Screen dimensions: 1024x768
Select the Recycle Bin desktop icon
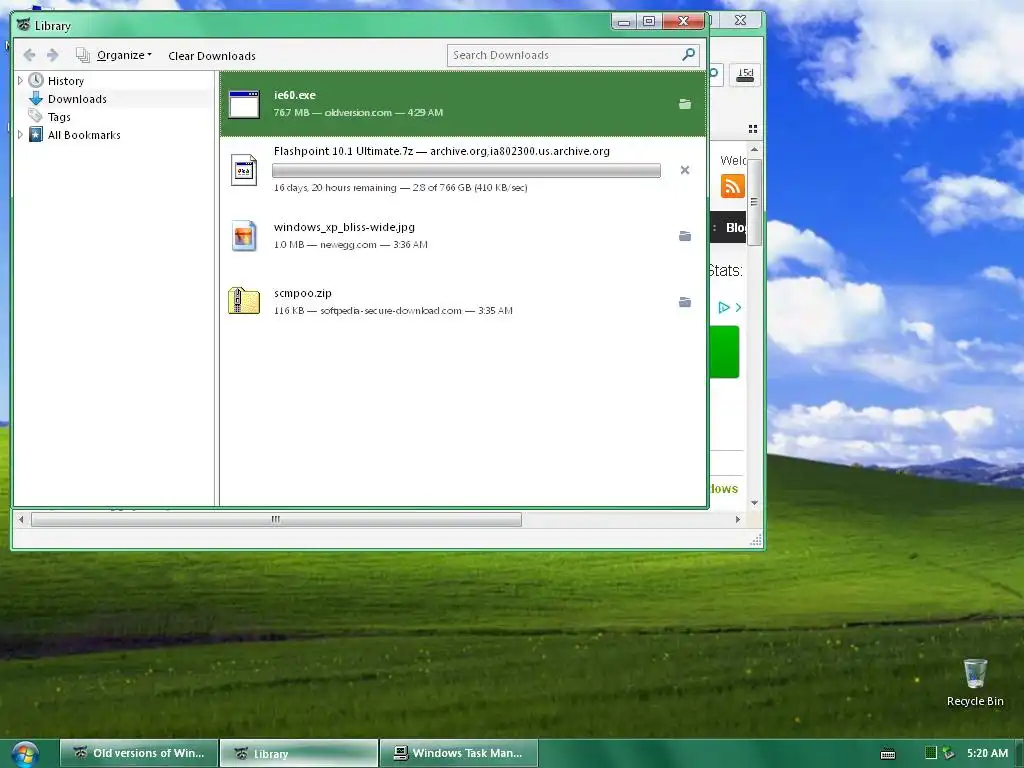[x=975, y=682]
